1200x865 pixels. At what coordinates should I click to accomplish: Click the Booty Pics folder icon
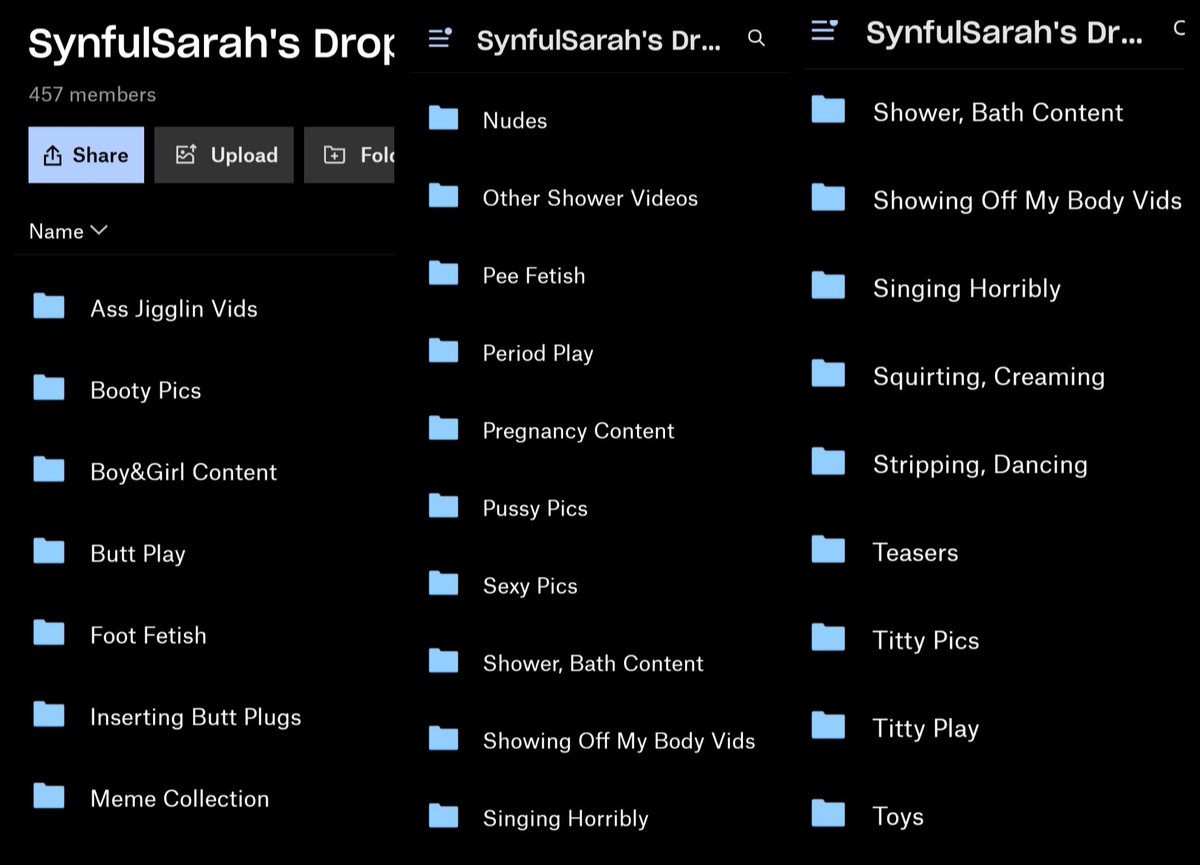48,388
